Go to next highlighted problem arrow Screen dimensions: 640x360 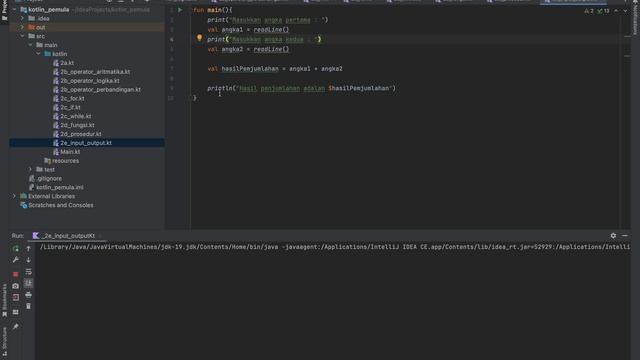point(625,11)
